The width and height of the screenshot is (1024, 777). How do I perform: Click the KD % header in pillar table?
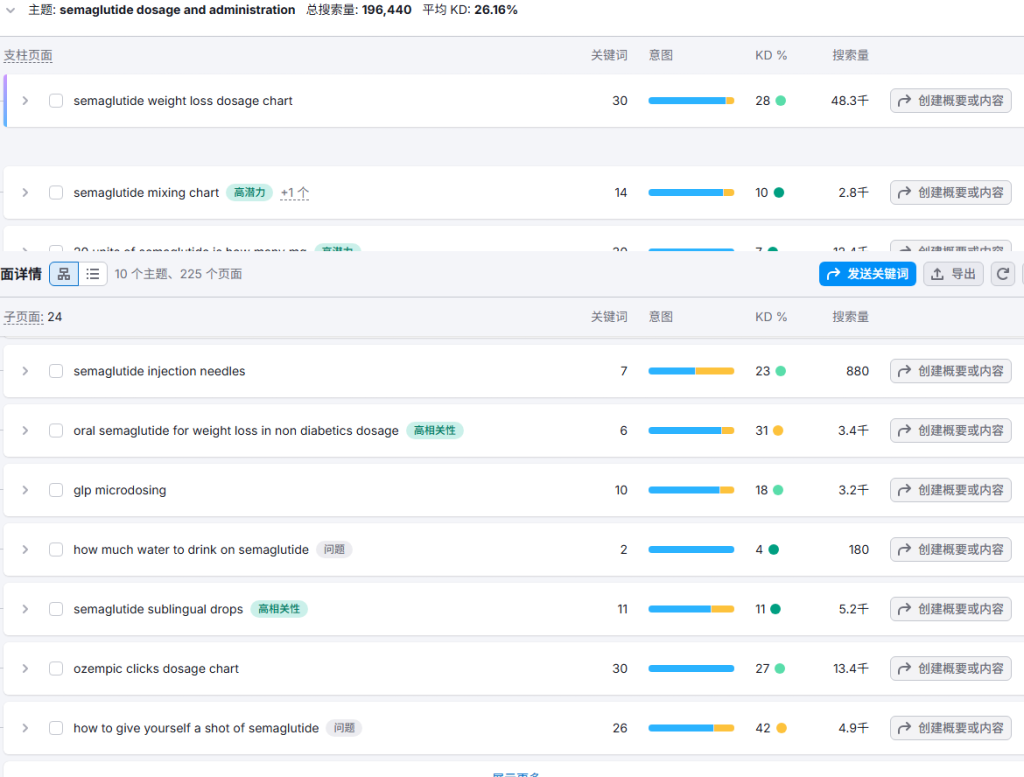[x=771, y=56]
